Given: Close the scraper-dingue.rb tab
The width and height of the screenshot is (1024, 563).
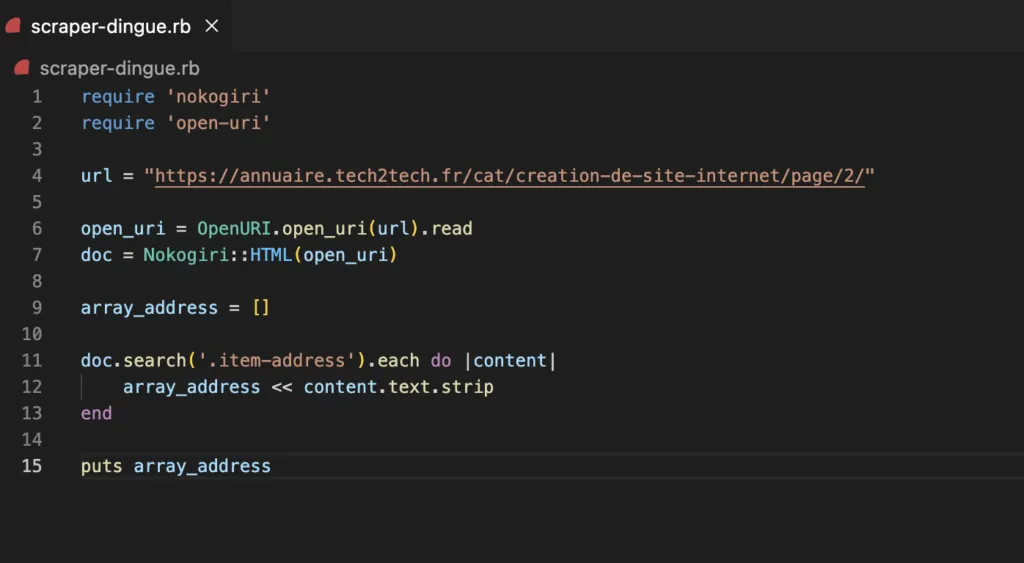Looking at the screenshot, I should [x=212, y=26].
